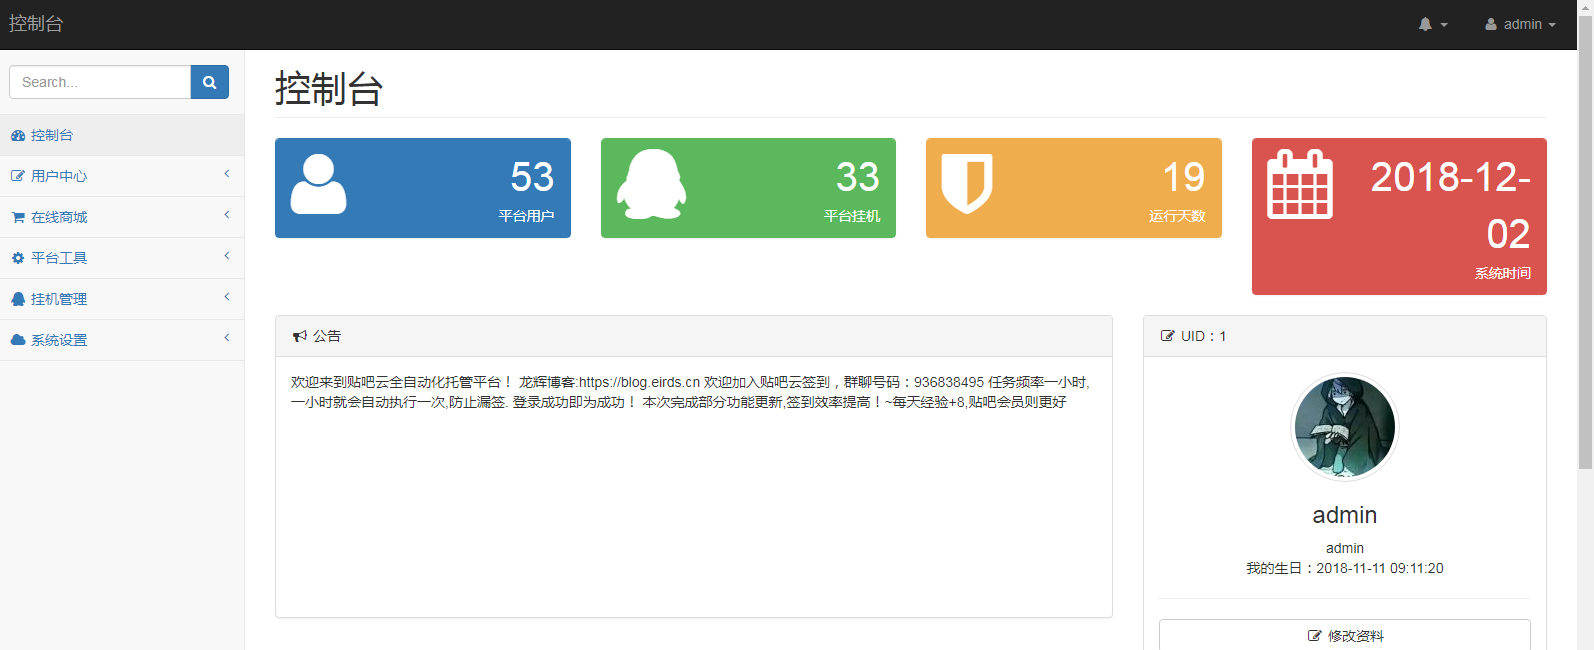Screen dimensions: 1594x650
Task: Click the admin avatar picture
Action: pyautogui.click(x=1344, y=427)
